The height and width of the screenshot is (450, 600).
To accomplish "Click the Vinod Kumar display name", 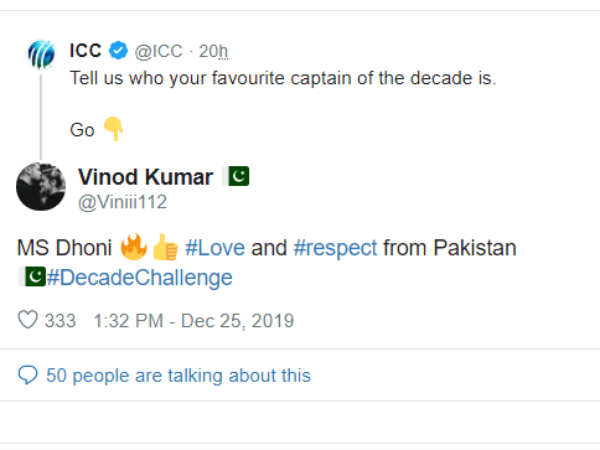I will tap(145, 177).
